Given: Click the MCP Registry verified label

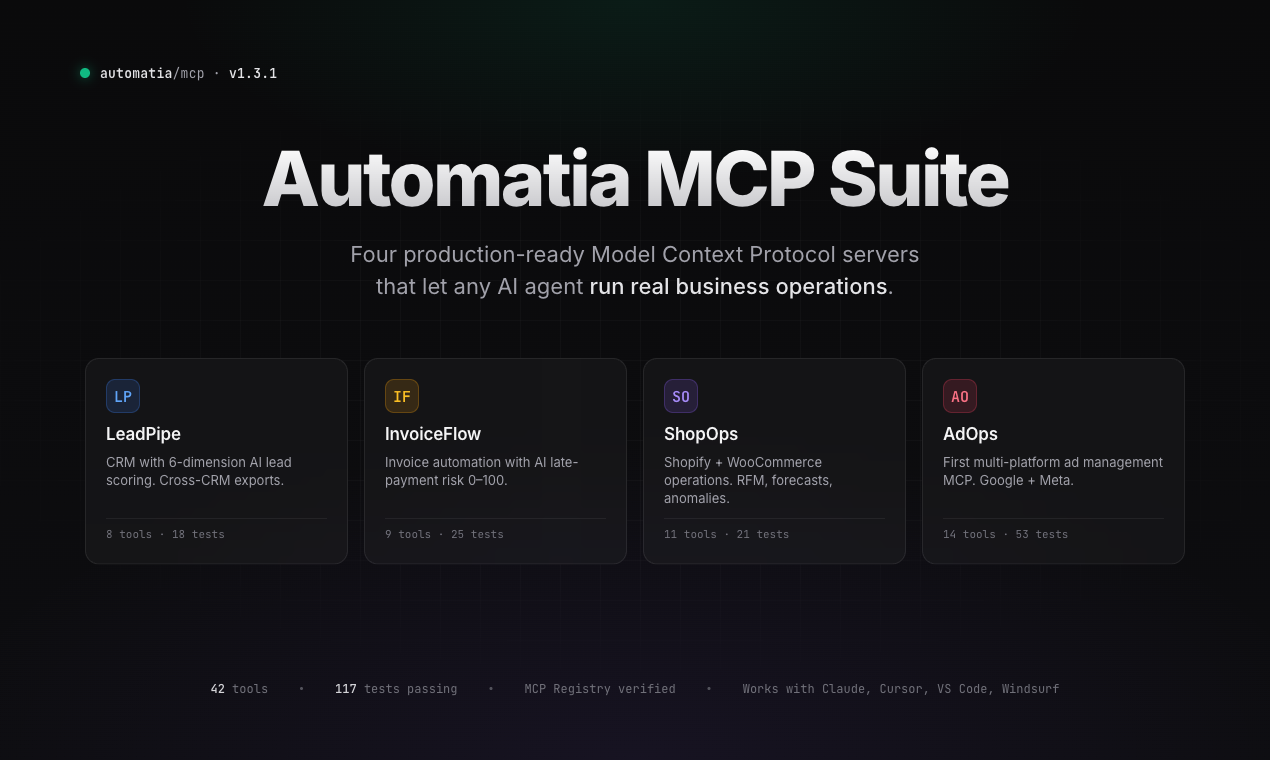Looking at the screenshot, I should 600,688.
